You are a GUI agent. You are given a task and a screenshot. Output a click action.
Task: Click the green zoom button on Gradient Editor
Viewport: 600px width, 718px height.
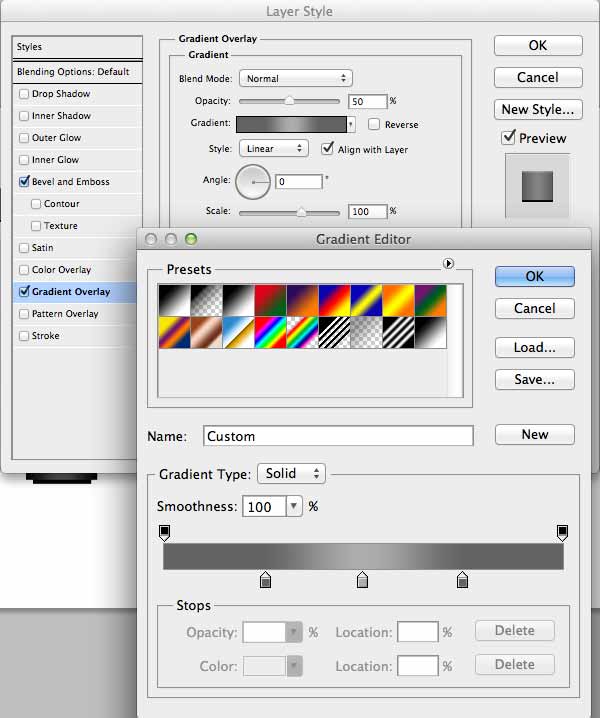tap(191, 239)
